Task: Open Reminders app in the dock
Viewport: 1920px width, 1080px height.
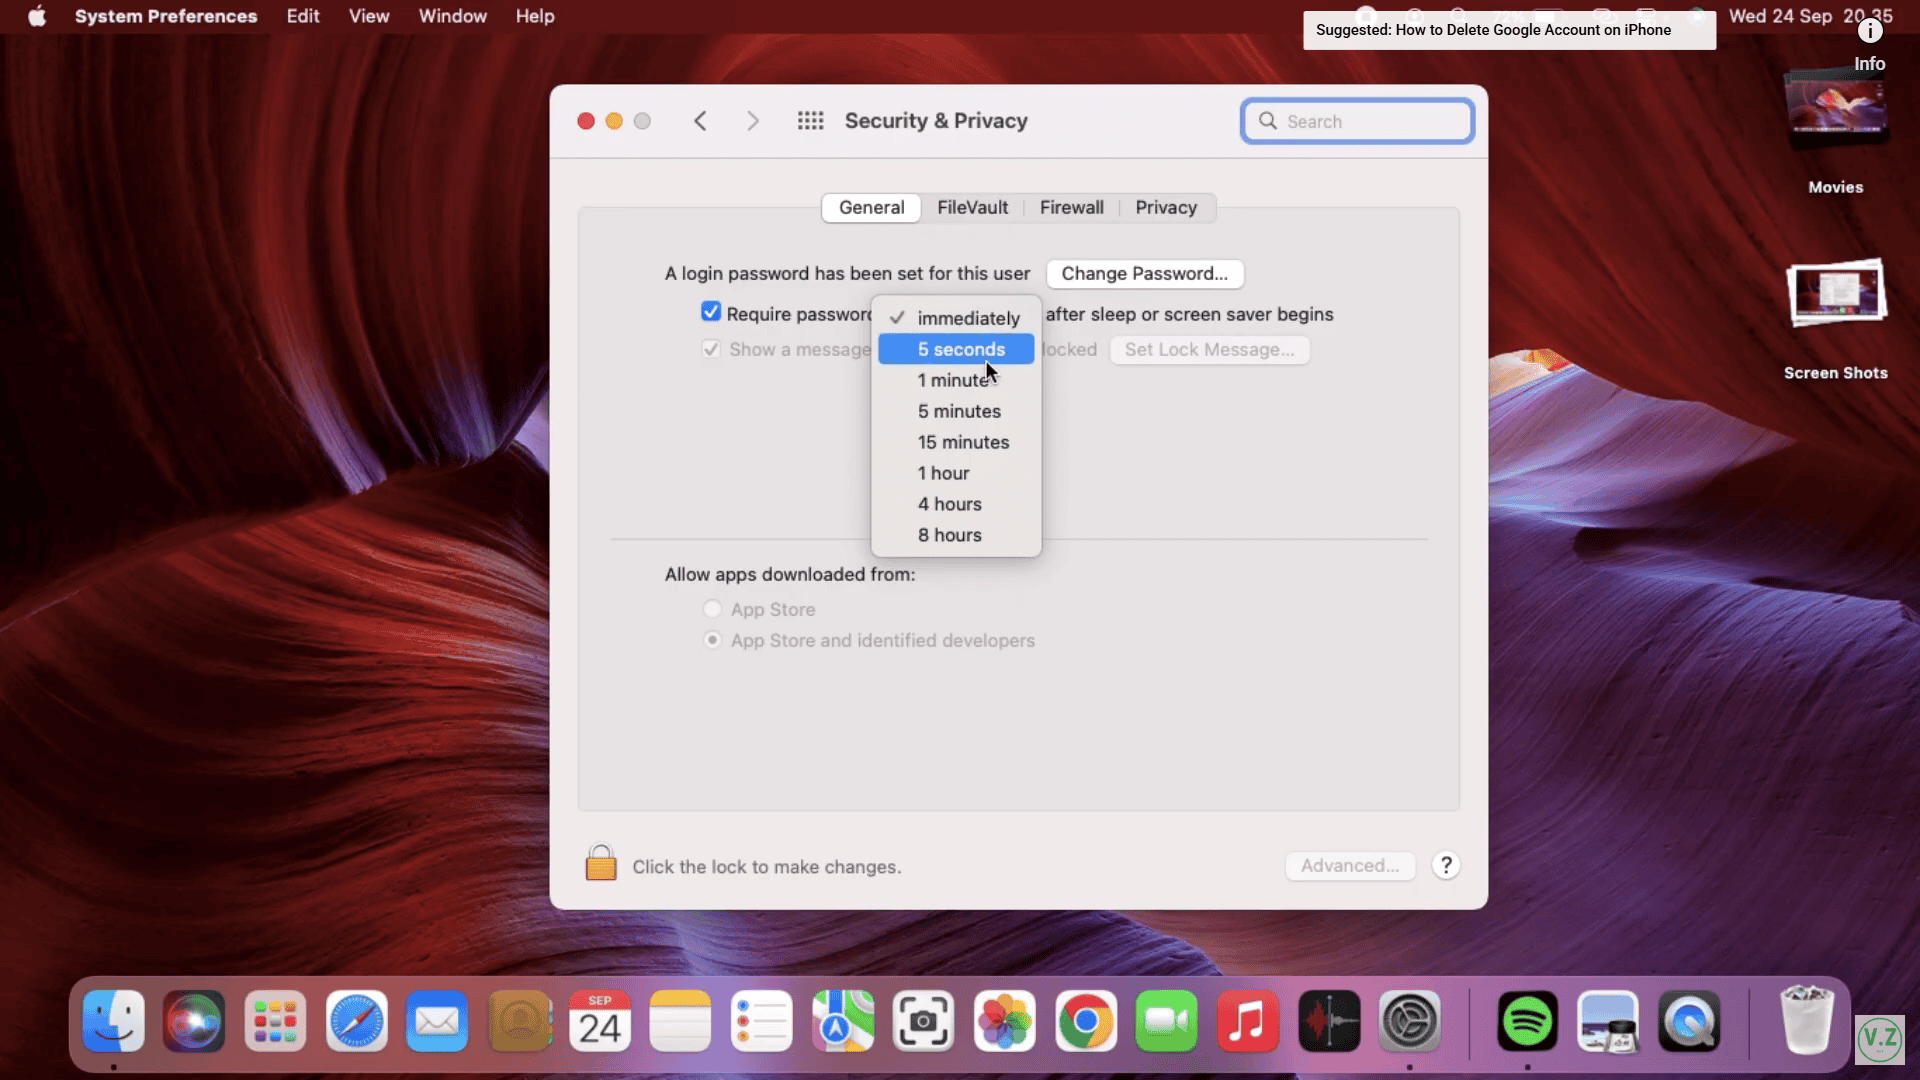Action: [x=762, y=1021]
